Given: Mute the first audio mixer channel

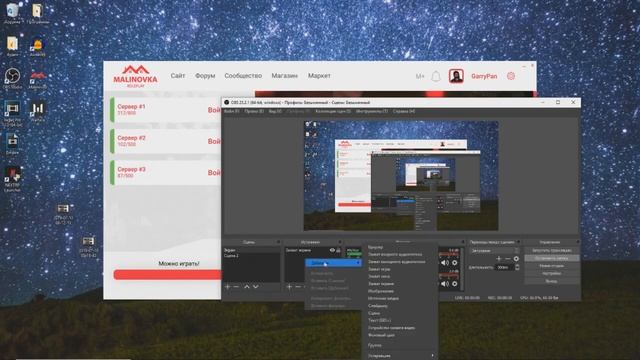Looking at the screenshot, I should [445, 263].
